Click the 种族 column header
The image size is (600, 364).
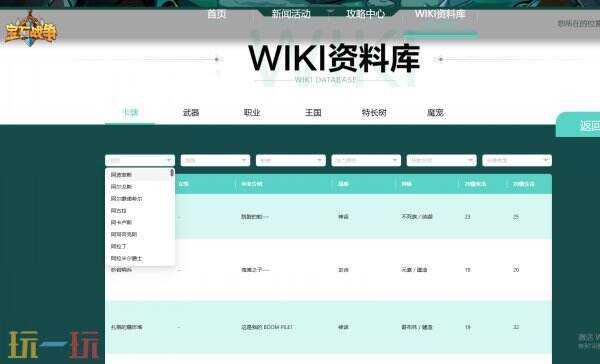point(406,184)
